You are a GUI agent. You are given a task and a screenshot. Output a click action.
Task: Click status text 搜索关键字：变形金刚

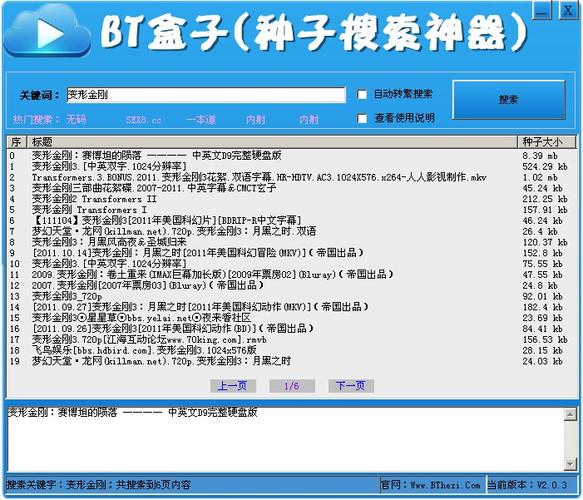tap(99, 485)
